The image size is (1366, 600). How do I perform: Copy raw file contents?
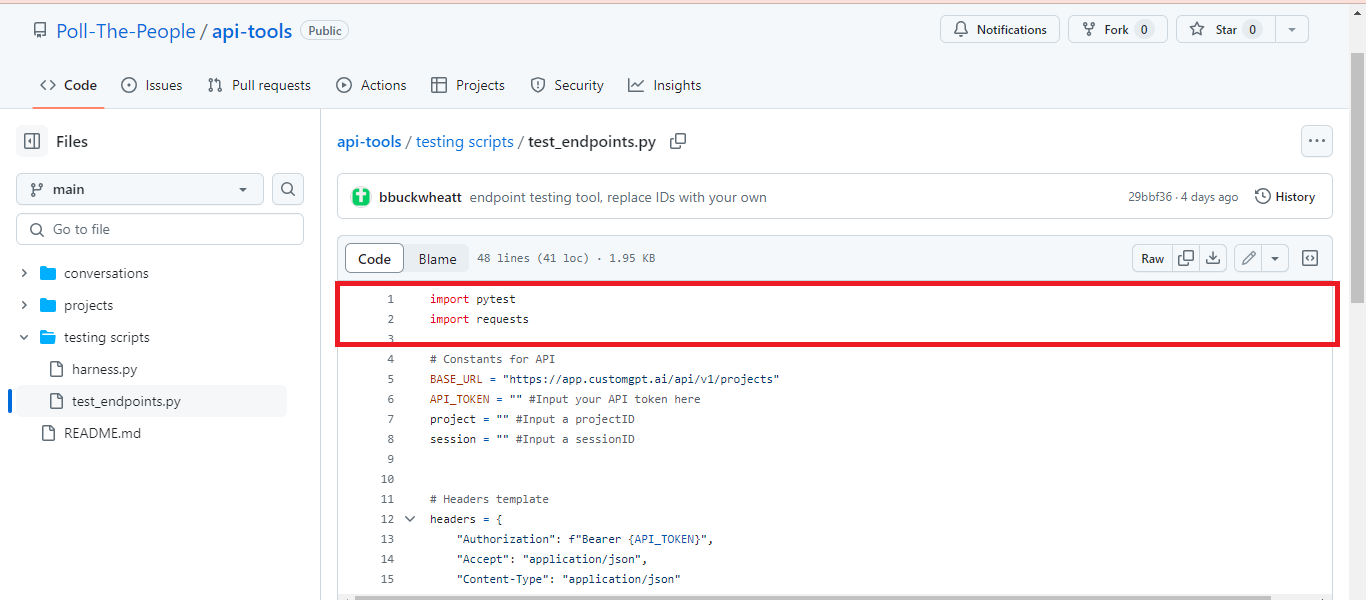(x=1185, y=257)
